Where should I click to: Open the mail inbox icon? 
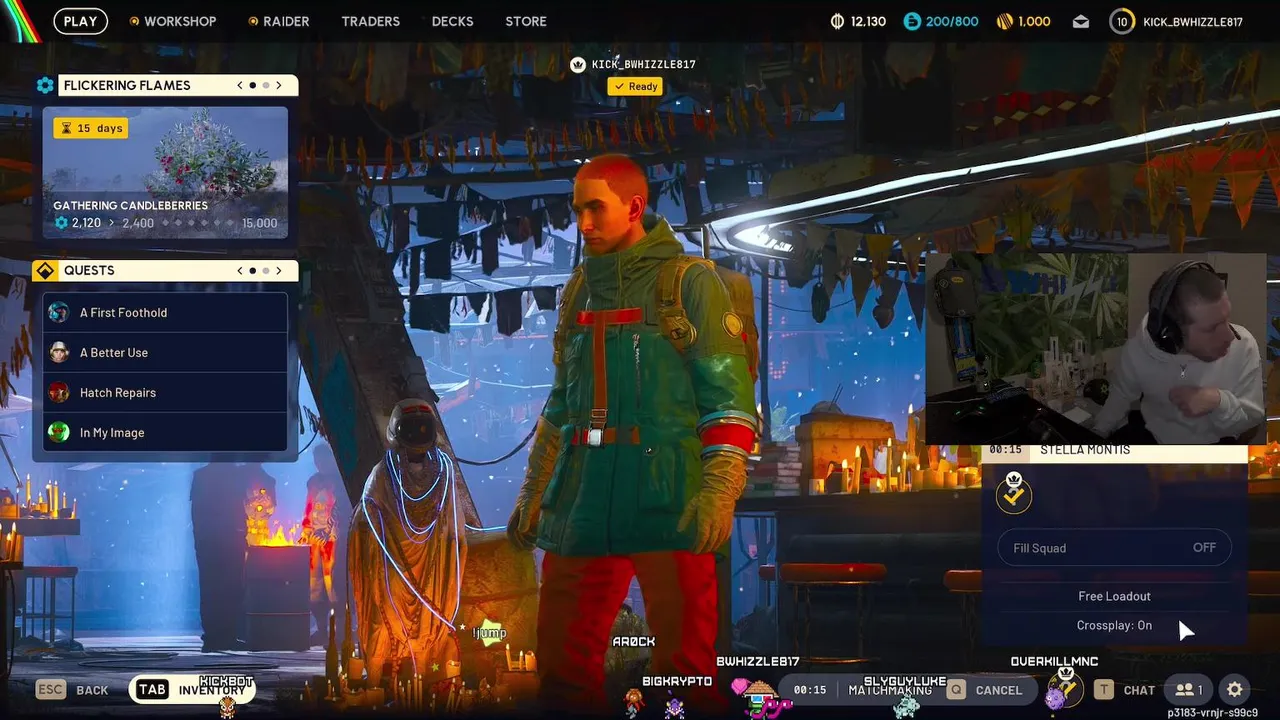(x=1081, y=21)
